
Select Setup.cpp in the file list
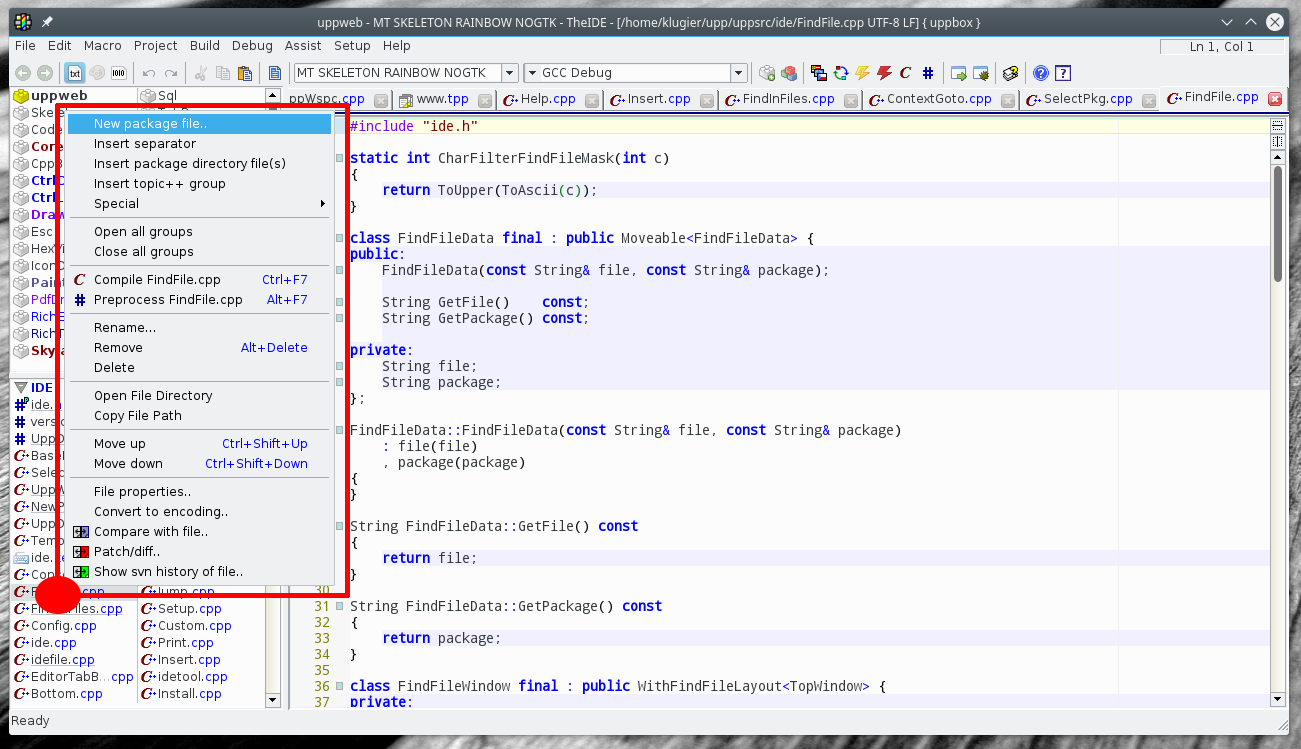click(189, 608)
